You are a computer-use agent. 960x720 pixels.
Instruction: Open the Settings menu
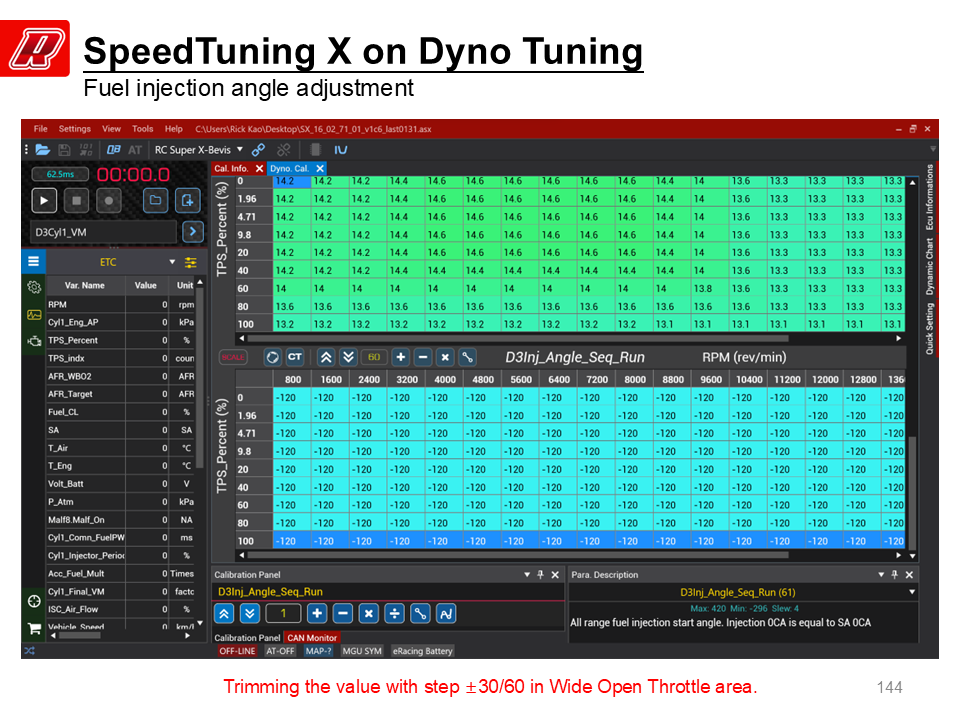75,129
